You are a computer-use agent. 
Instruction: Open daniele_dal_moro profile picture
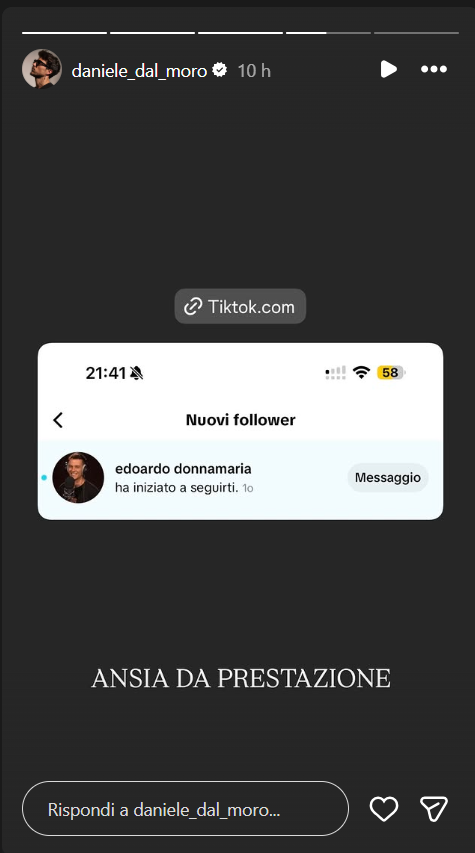42,69
